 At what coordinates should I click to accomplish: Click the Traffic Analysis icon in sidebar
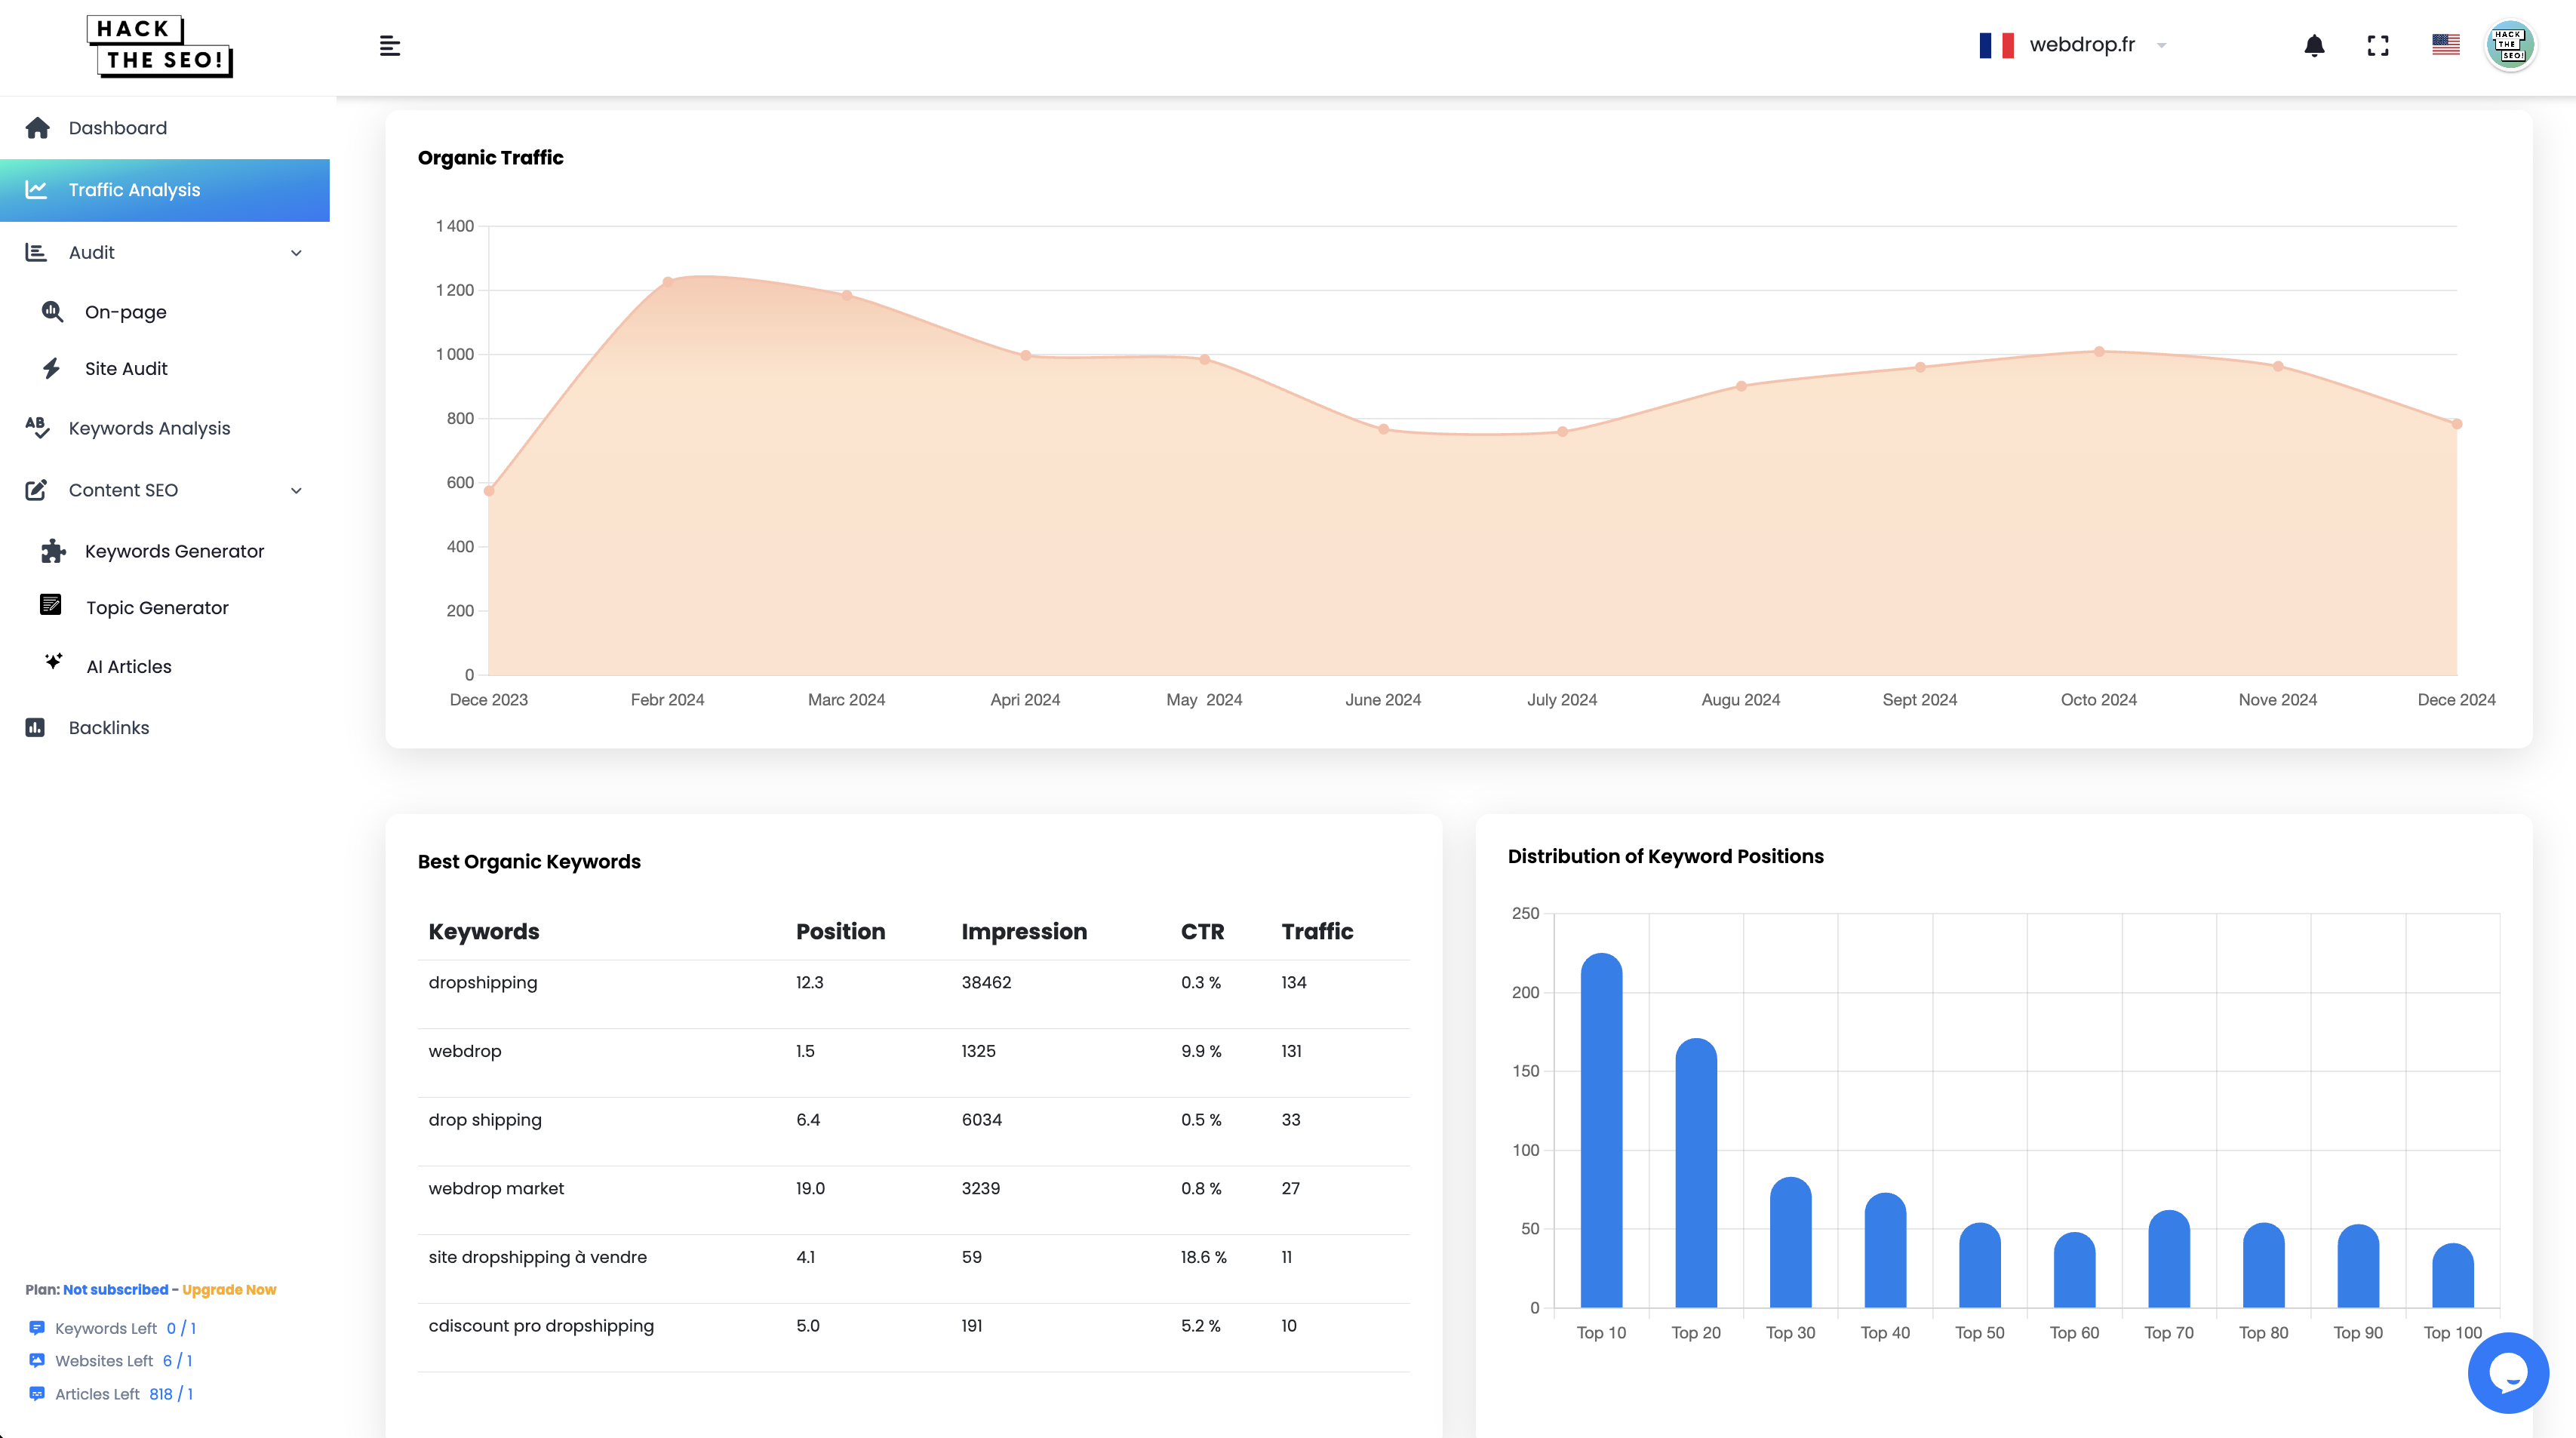point(35,189)
